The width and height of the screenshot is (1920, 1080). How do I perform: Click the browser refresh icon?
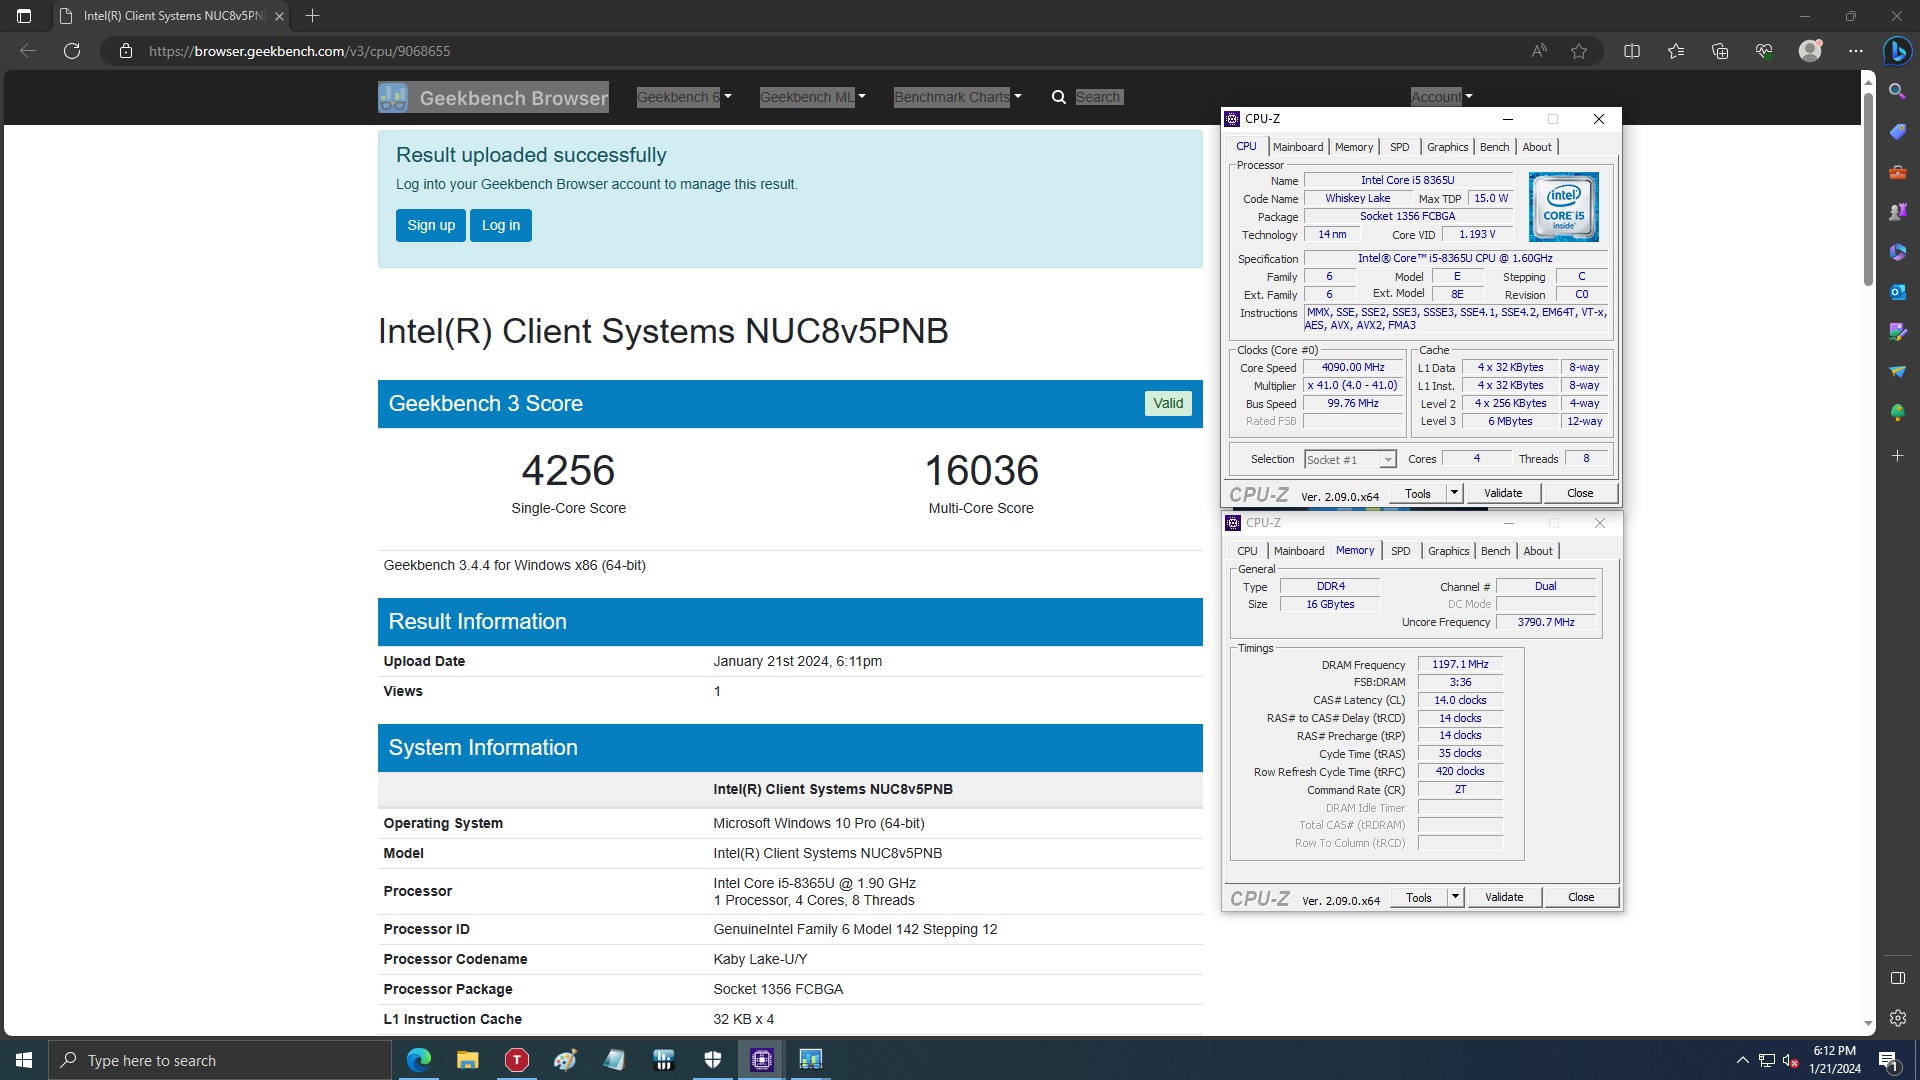[x=72, y=51]
